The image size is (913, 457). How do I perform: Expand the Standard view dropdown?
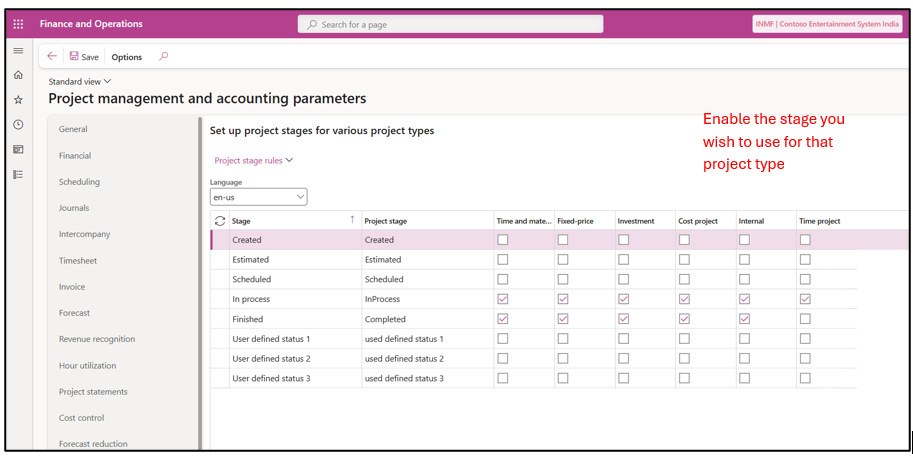coord(79,82)
